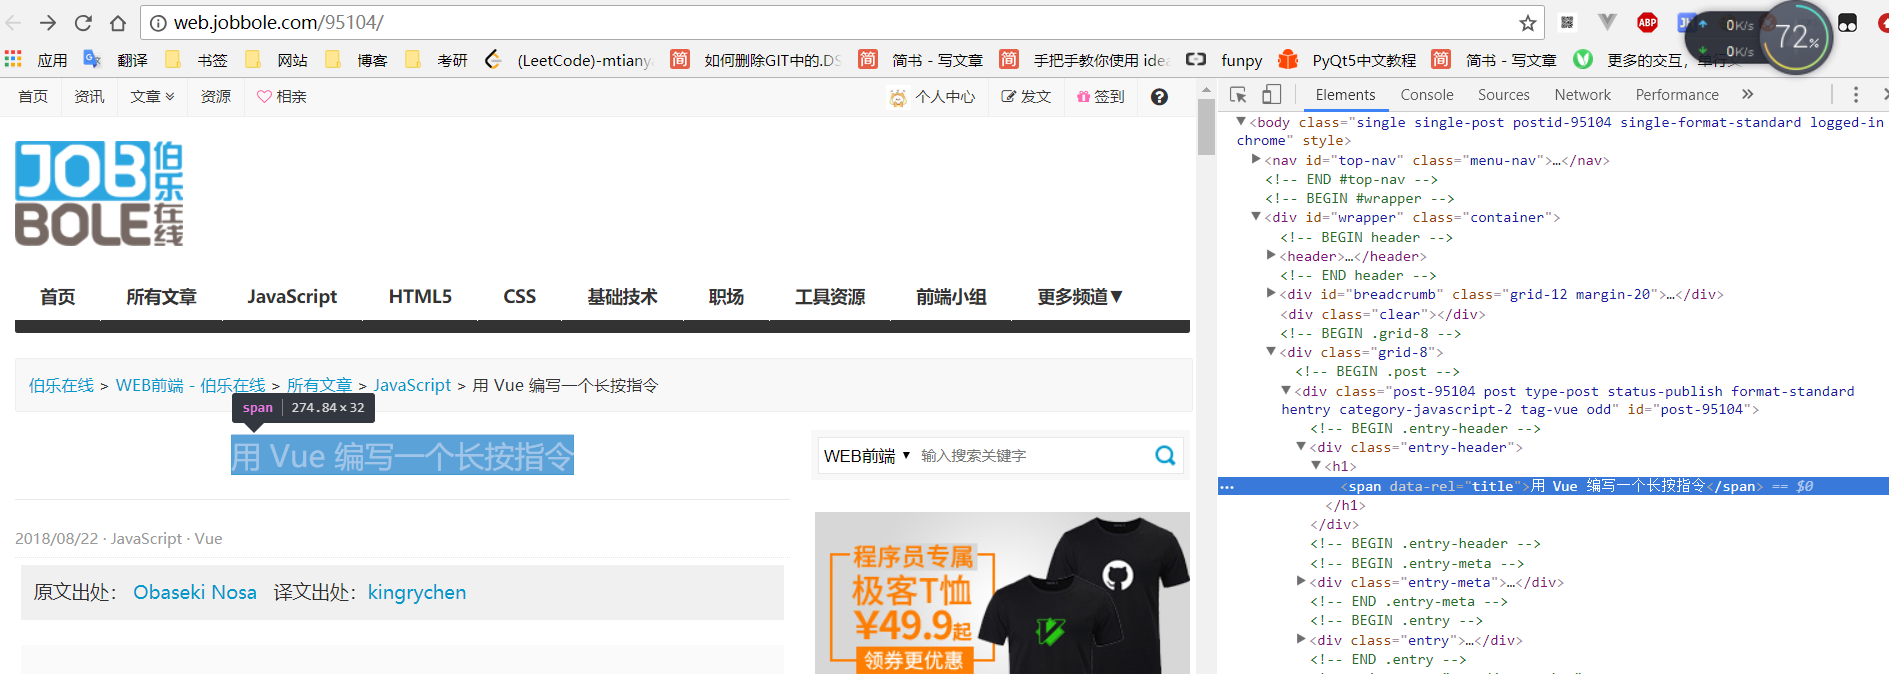Image resolution: width=1889 pixels, height=674 pixels.
Task: Expand the 文章 dropdown in top nav
Action: pyautogui.click(x=152, y=97)
